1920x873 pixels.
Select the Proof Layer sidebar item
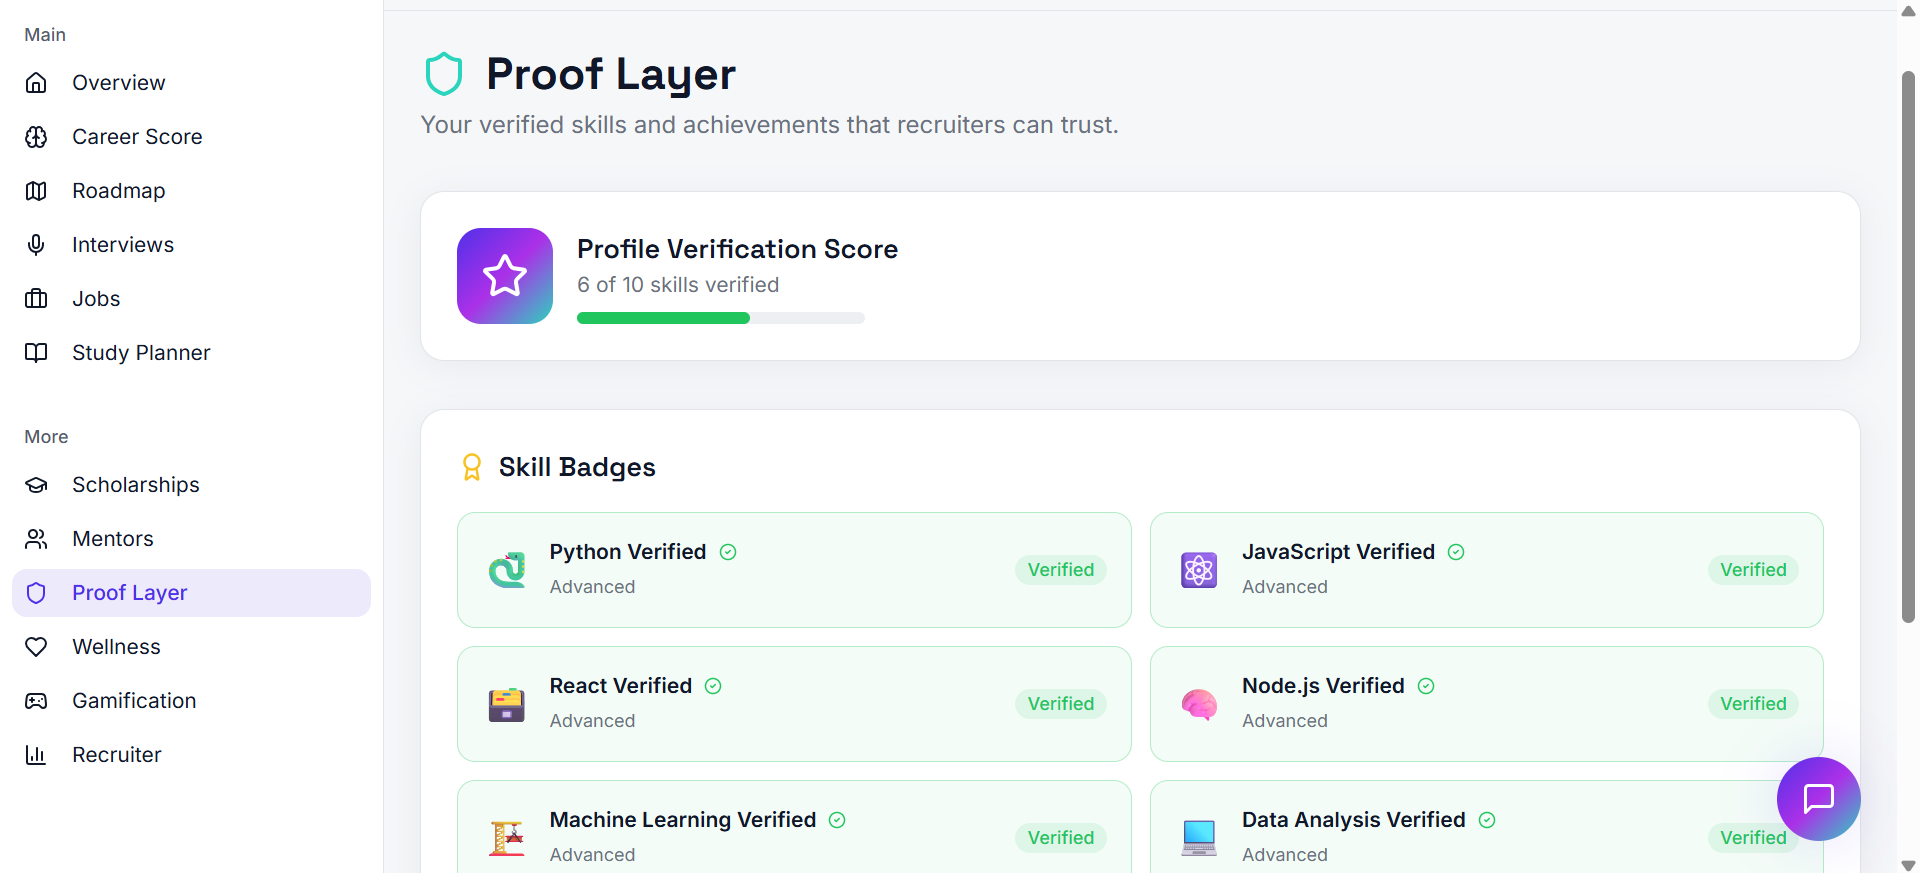[x=191, y=593]
